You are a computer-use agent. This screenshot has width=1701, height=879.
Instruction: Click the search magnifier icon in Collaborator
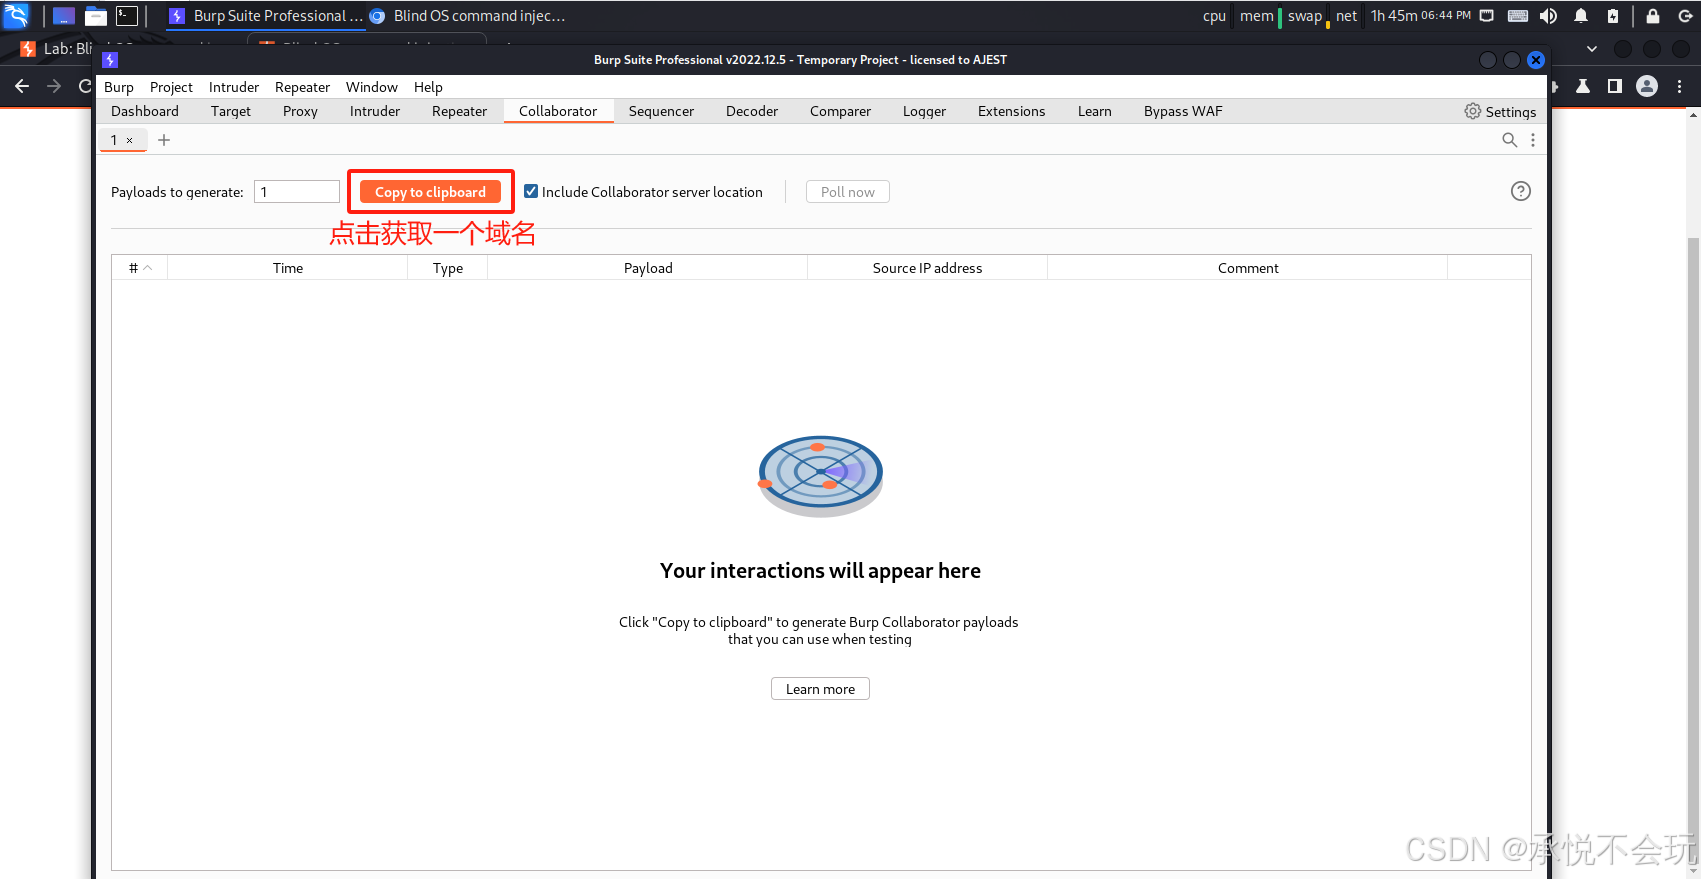1510,140
